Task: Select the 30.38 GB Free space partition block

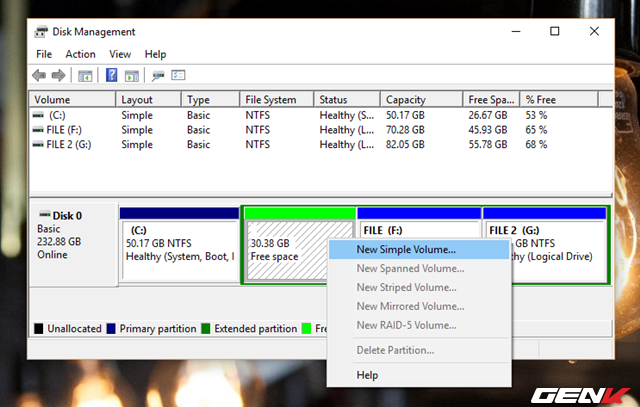Action: point(285,250)
